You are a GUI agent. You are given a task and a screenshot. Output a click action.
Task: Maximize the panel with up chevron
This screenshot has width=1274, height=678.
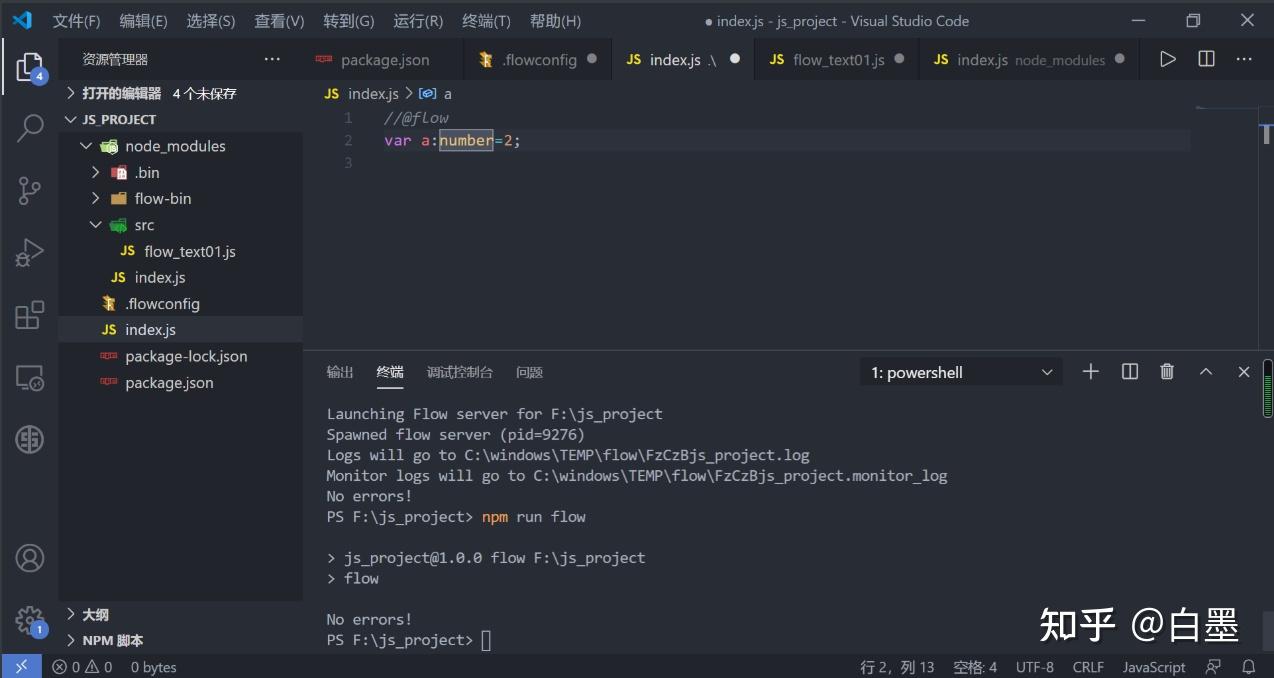coord(1206,372)
